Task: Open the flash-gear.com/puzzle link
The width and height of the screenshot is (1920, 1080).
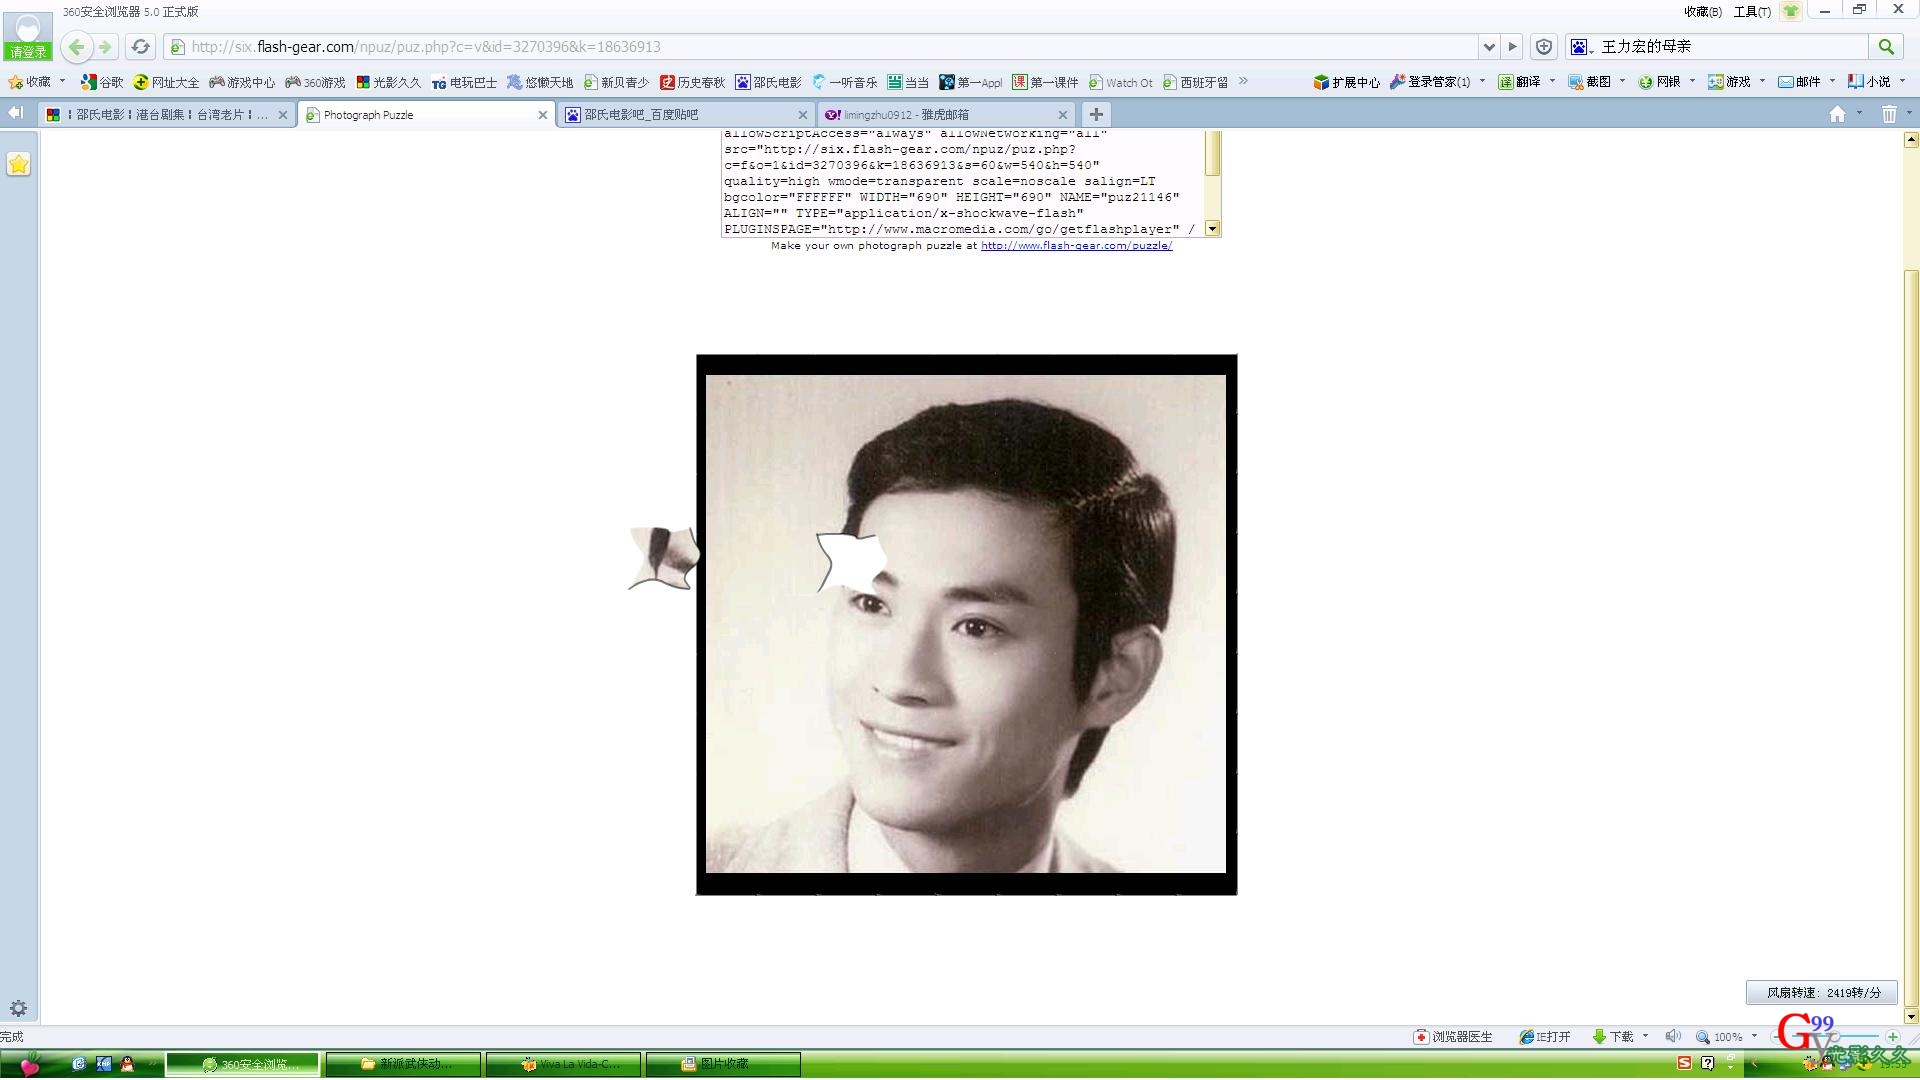Action: 1076,246
